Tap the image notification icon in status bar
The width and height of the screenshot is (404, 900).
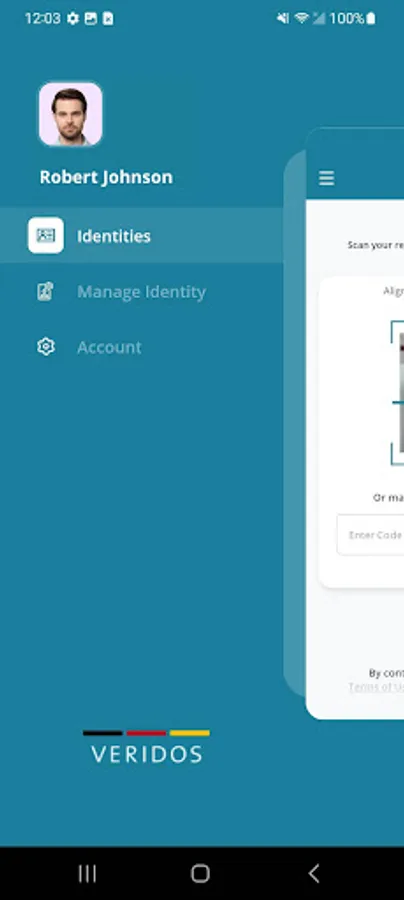click(91, 18)
